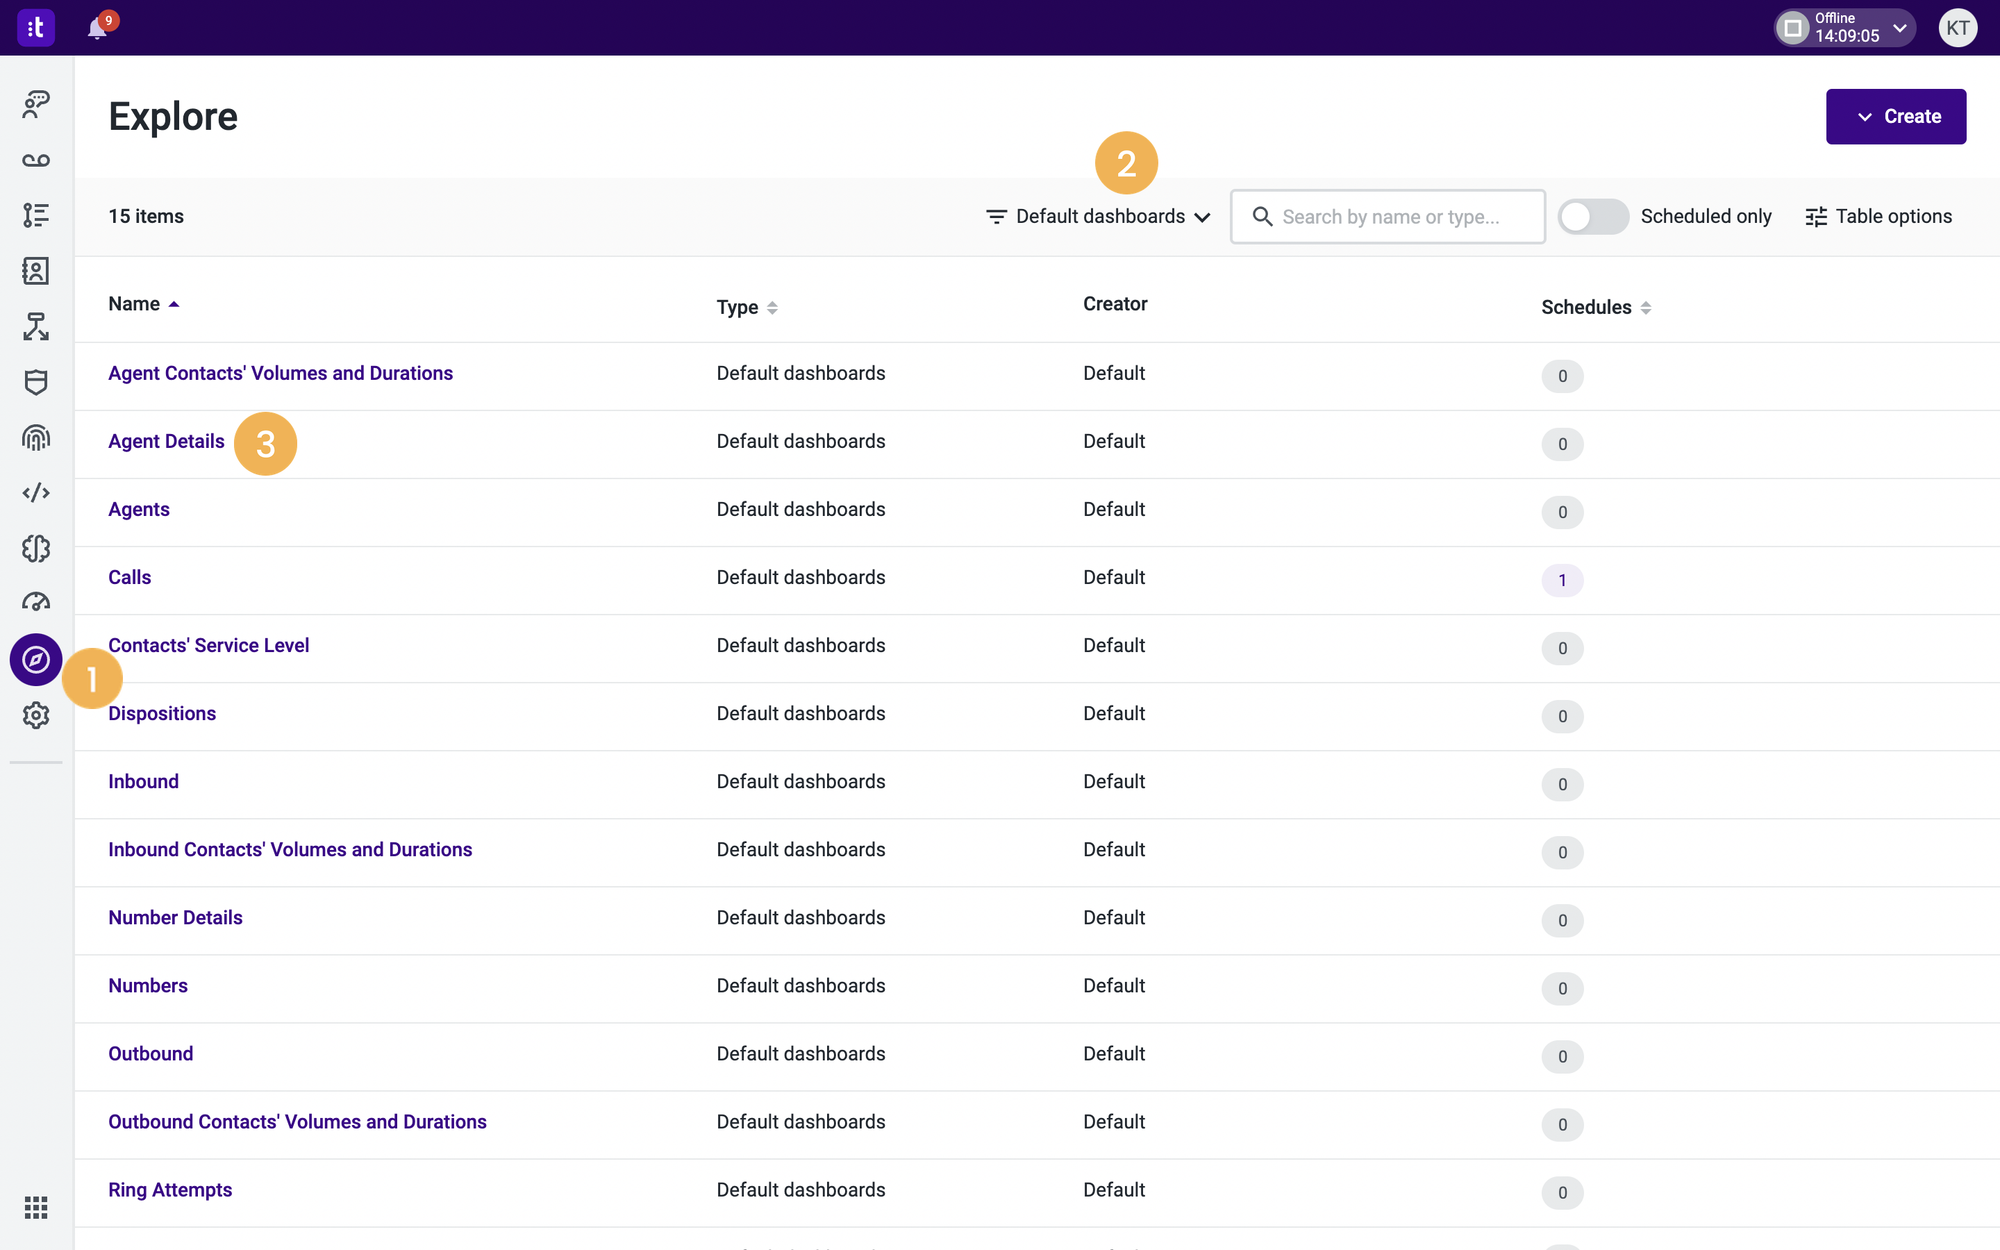The width and height of the screenshot is (2000, 1250).
Task: Click the Agent Details schedule count 0
Action: click(1562, 444)
